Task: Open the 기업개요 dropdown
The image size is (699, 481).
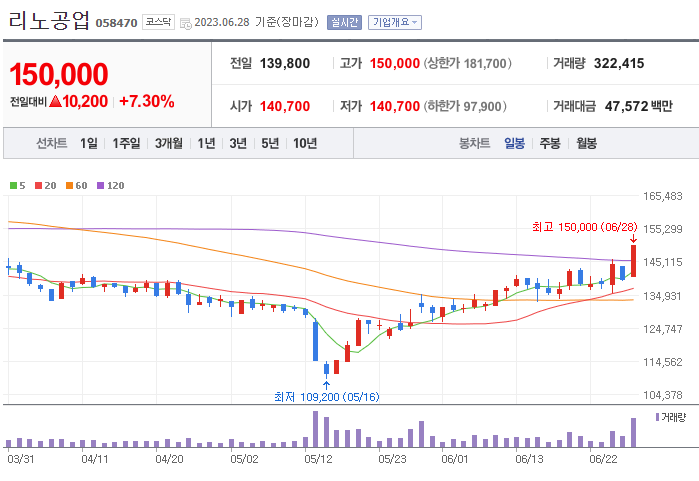Action: pos(395,22)
